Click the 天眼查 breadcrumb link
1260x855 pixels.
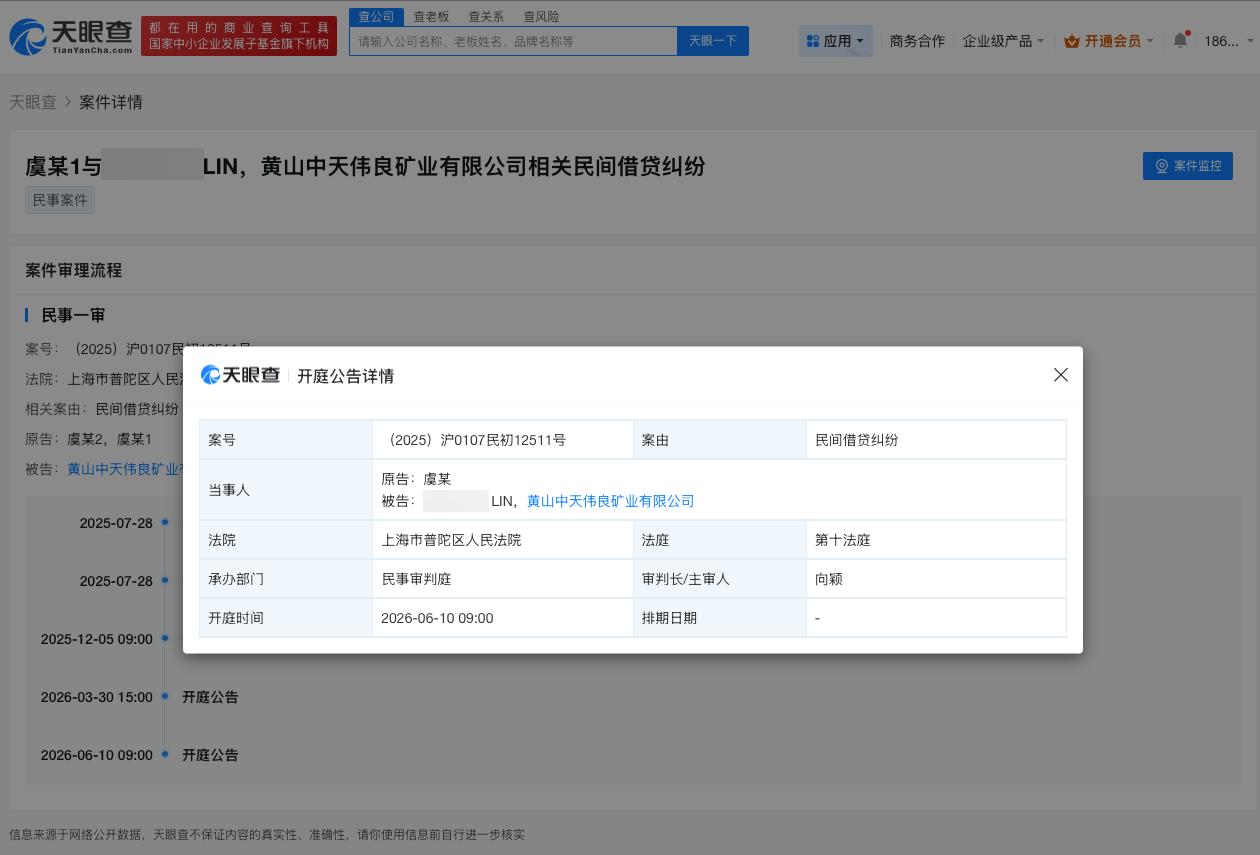[x=33, y=102]
